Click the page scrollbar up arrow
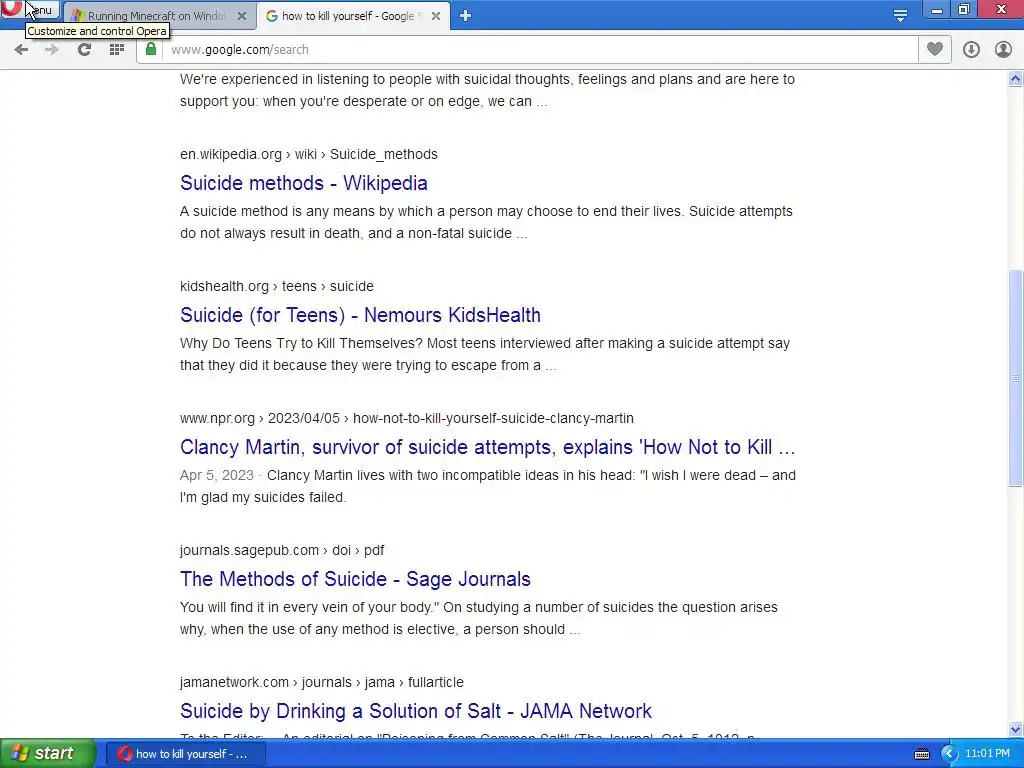 (x=1016, y=78)
